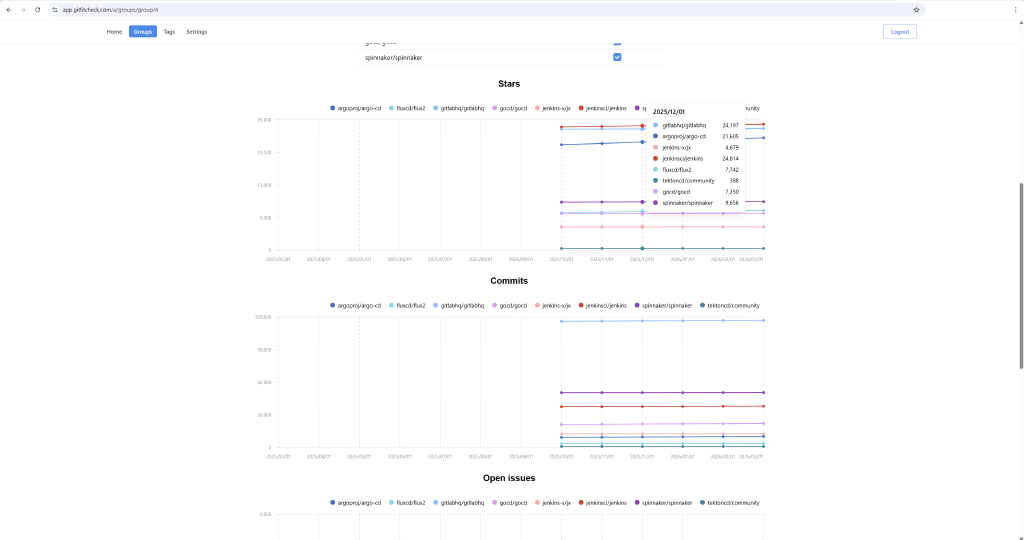Click the browser forward arrow
The width and height of the screenshot is (1024, 540).
click(23, 10)
